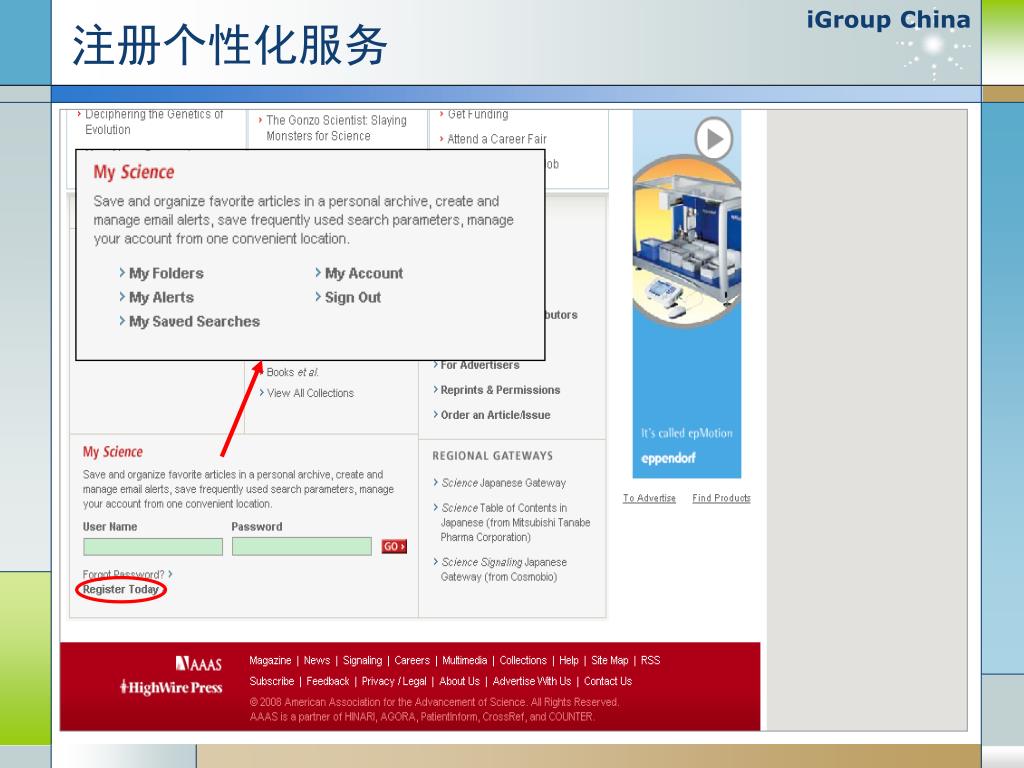The width and height of the screenshot is (1024, 768).
Task: Click the Forgot Password link
Action: pos(127,574)
